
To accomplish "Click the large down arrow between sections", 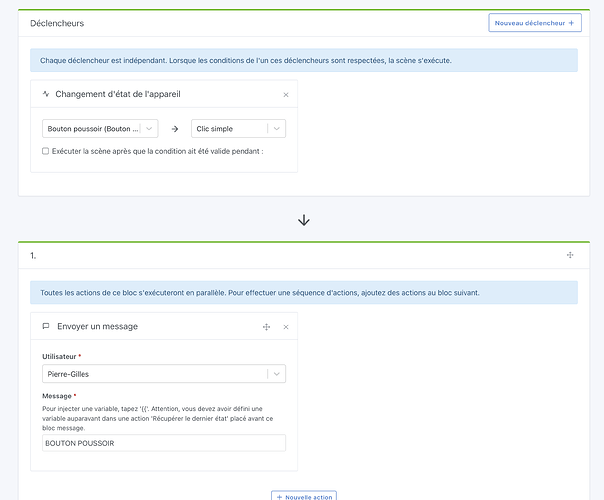I will point(304,220).
